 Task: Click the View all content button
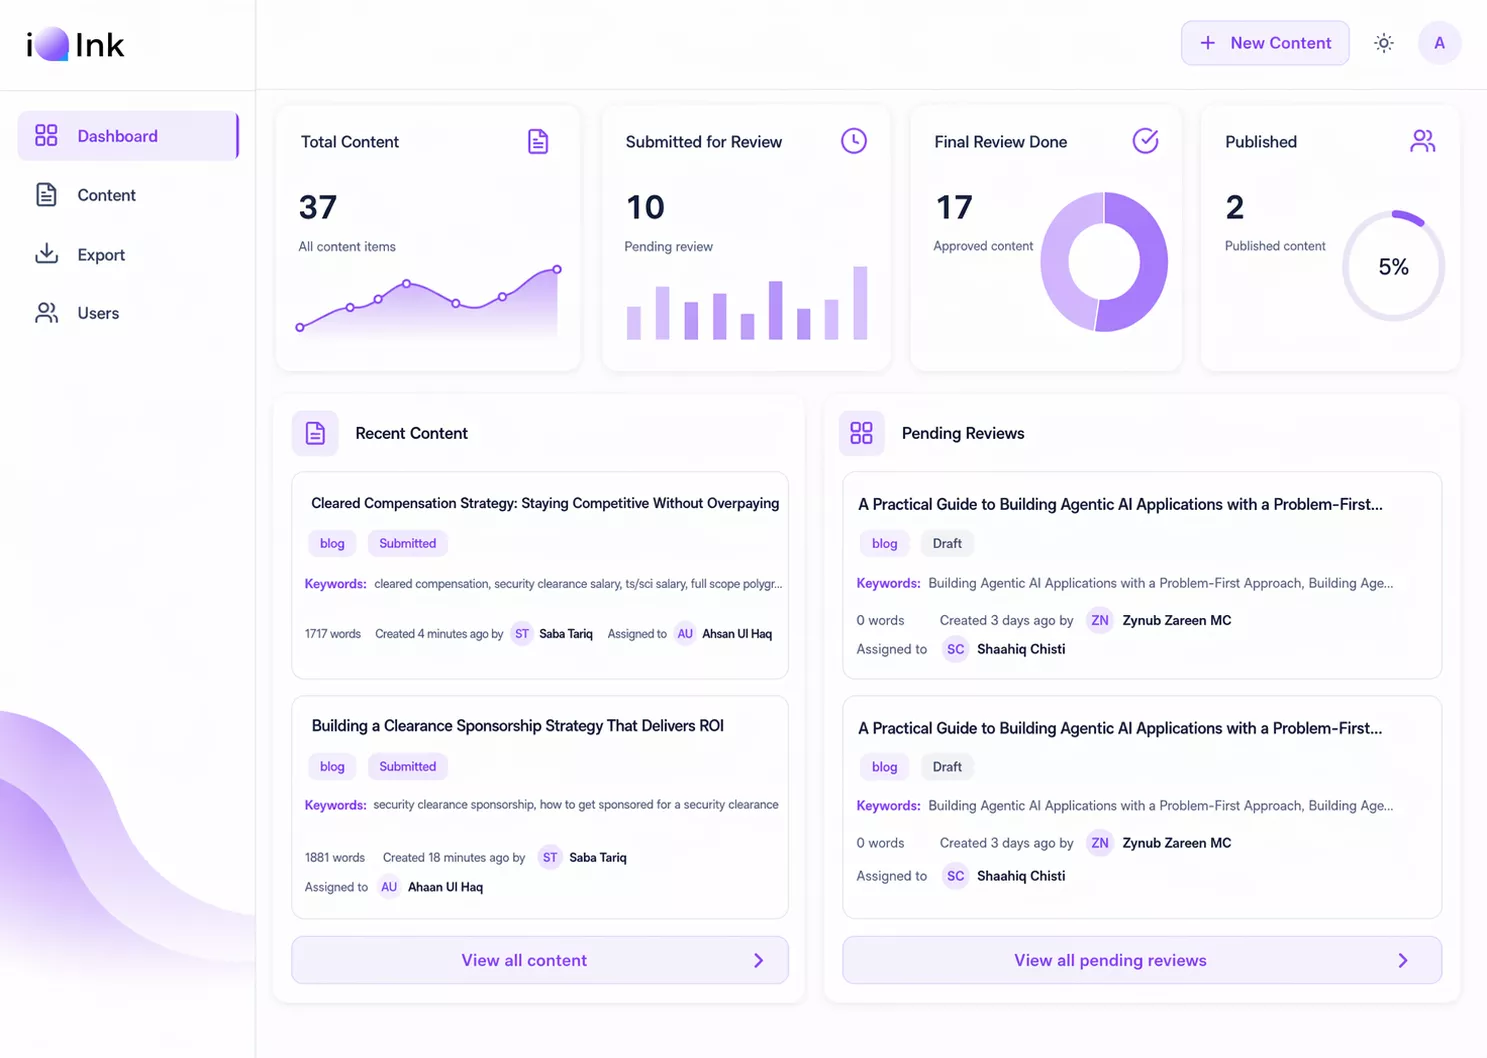540,960
